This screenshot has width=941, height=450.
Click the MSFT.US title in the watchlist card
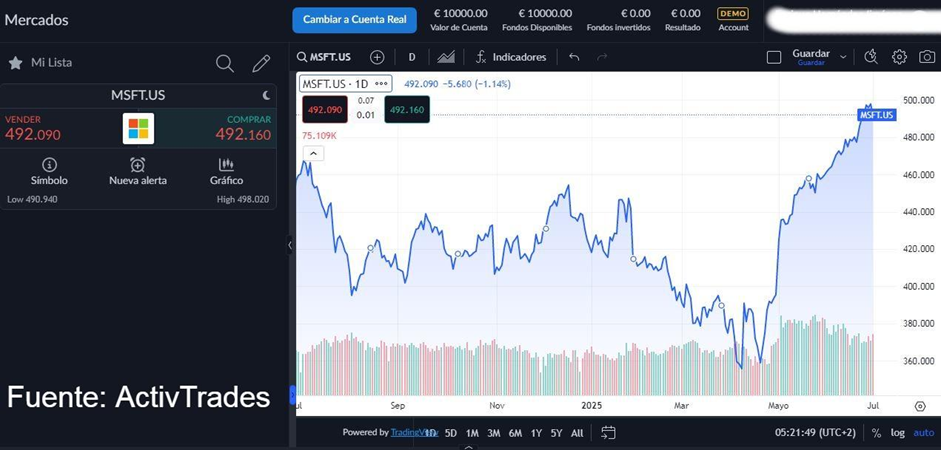coord(138,95)
